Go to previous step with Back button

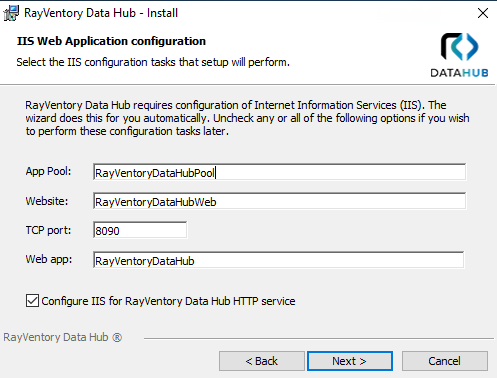click(262, 361)
